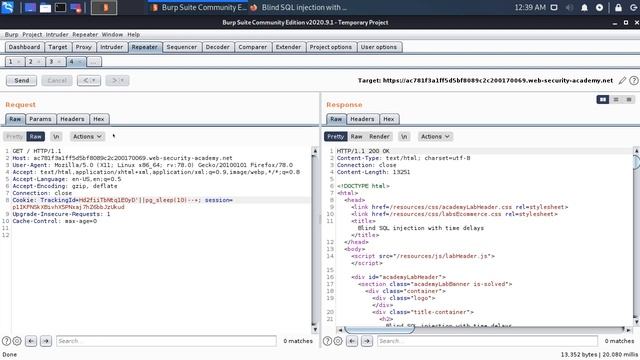Toggle Raw view in the response viewer
Viewport: 640px width, 360px height.
pos(356,136)
